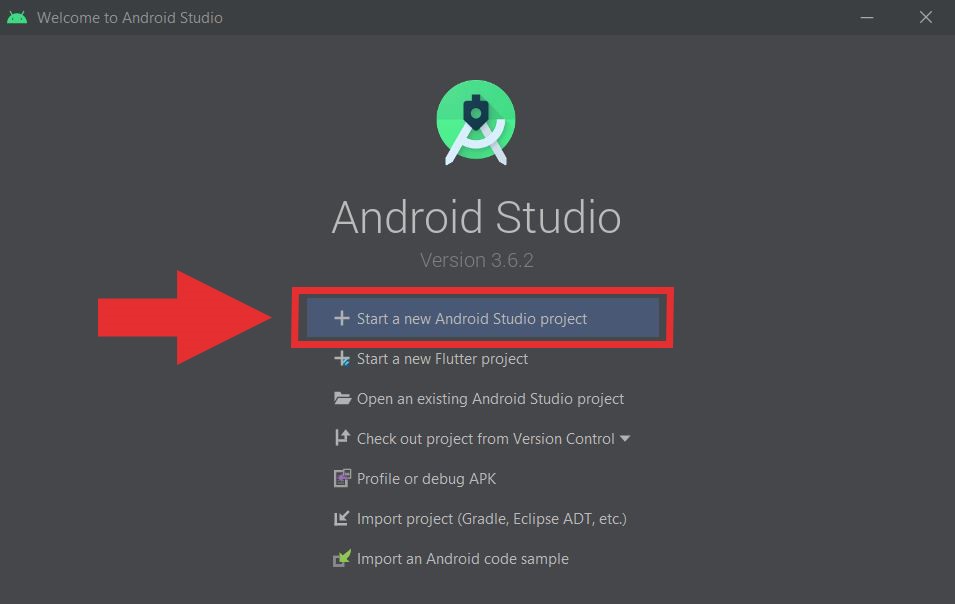Click the Version Control checkout icon

(342, 438)
